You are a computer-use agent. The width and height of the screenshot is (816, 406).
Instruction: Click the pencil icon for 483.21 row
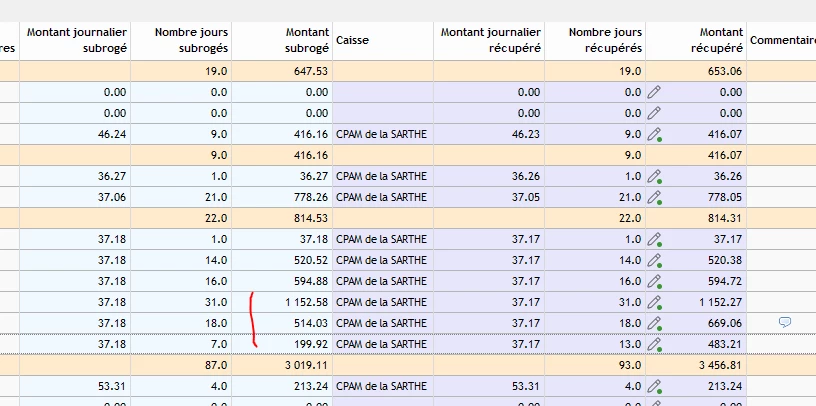(654, 344)
